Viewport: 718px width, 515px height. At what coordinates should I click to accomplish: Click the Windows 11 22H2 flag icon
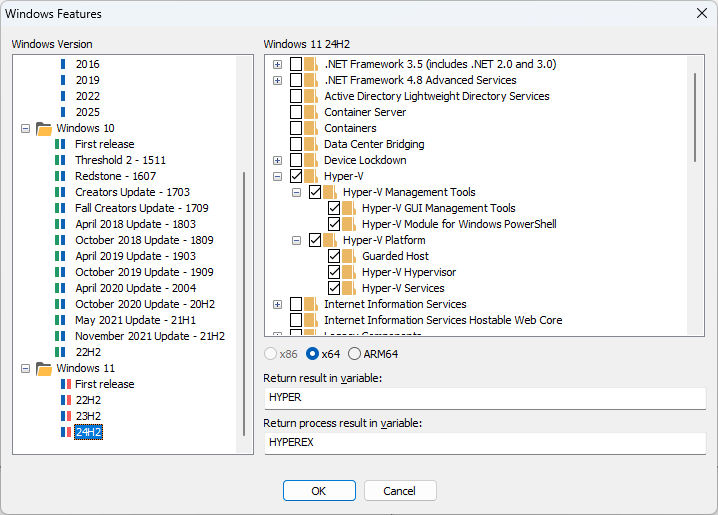point(66,400)
